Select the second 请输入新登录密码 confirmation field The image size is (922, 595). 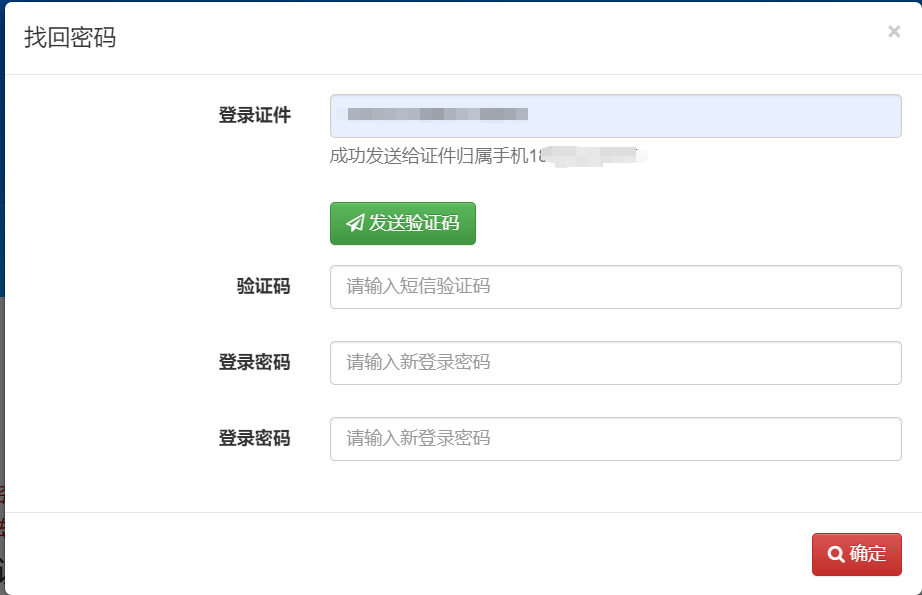[616, 439]
